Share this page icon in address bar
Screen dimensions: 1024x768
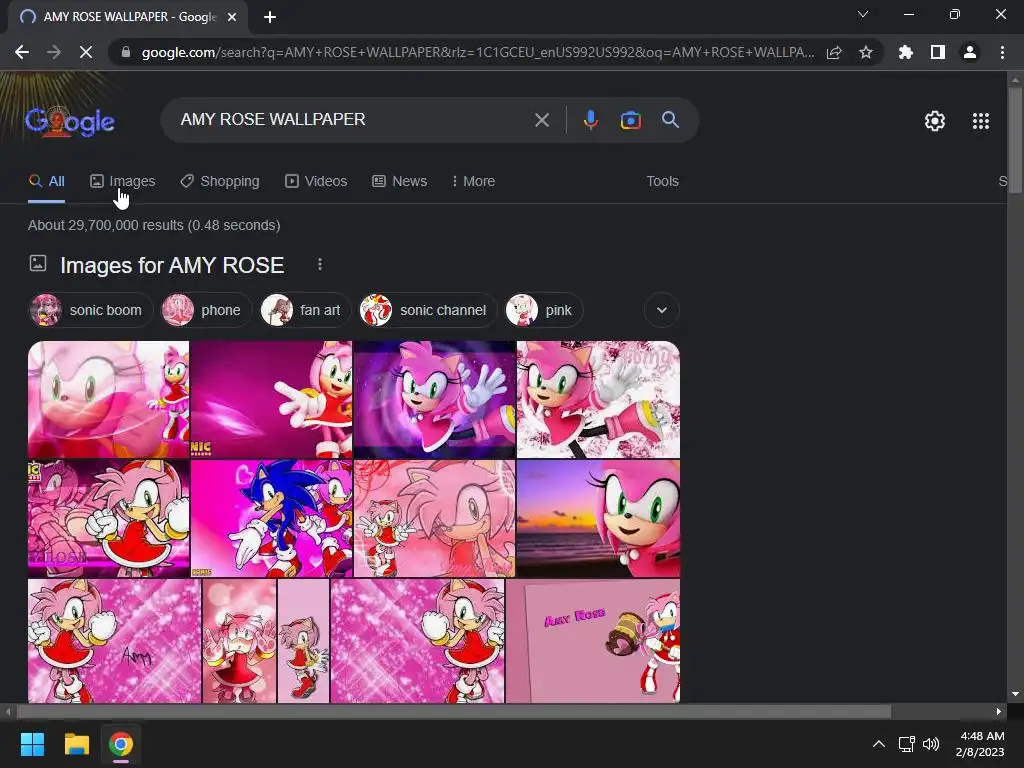(x=834, y=52)
